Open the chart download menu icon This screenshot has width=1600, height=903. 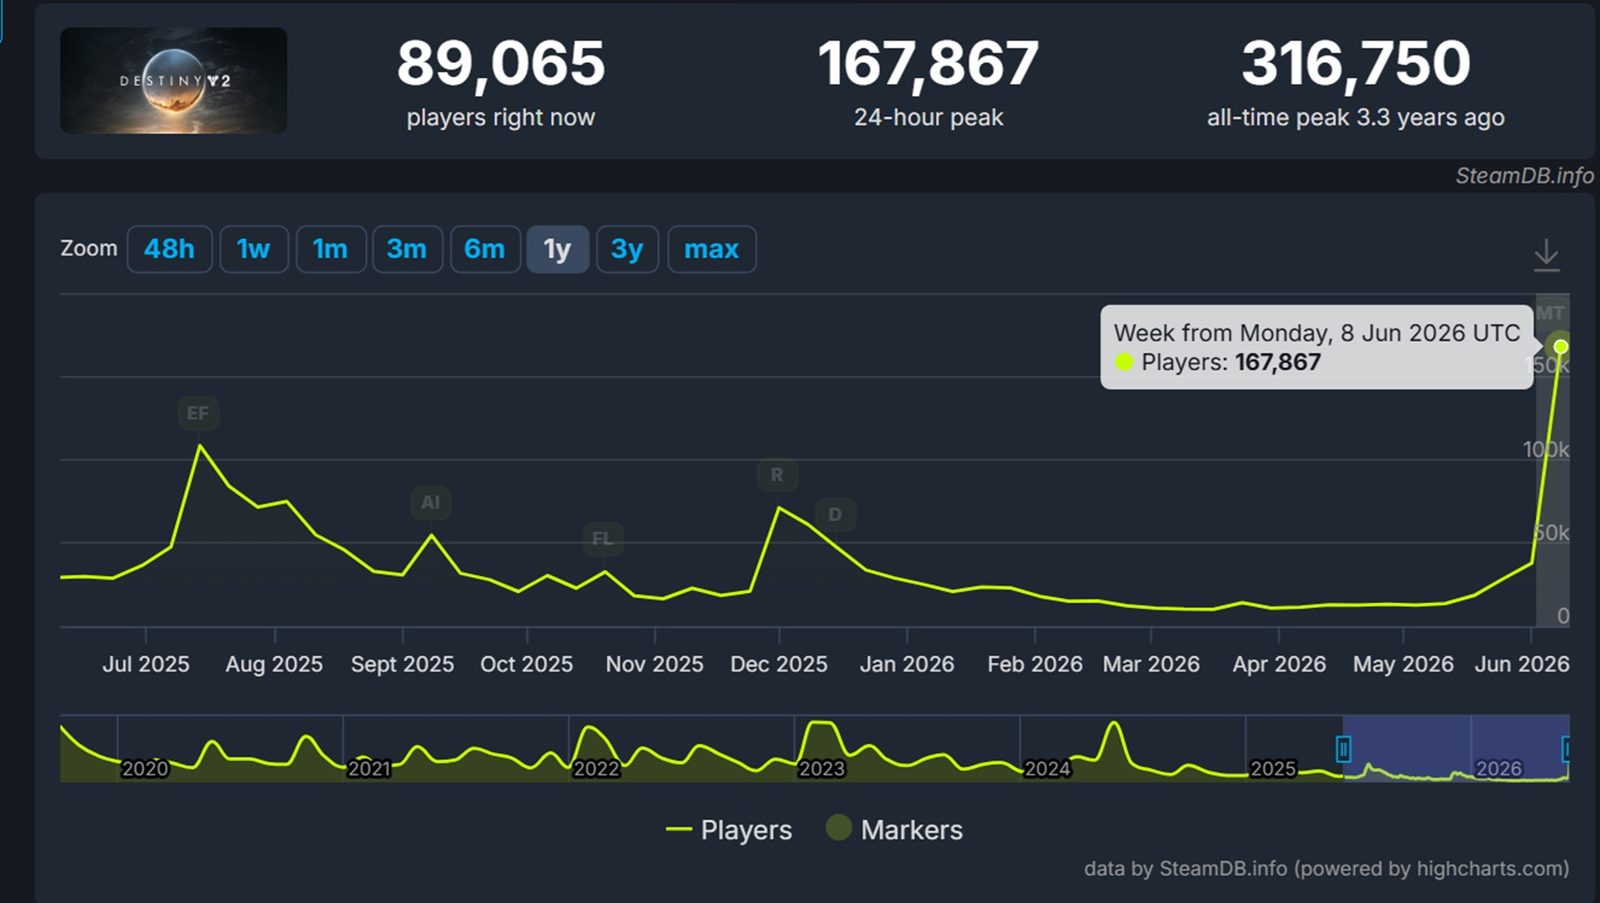tap(1546, 254)
